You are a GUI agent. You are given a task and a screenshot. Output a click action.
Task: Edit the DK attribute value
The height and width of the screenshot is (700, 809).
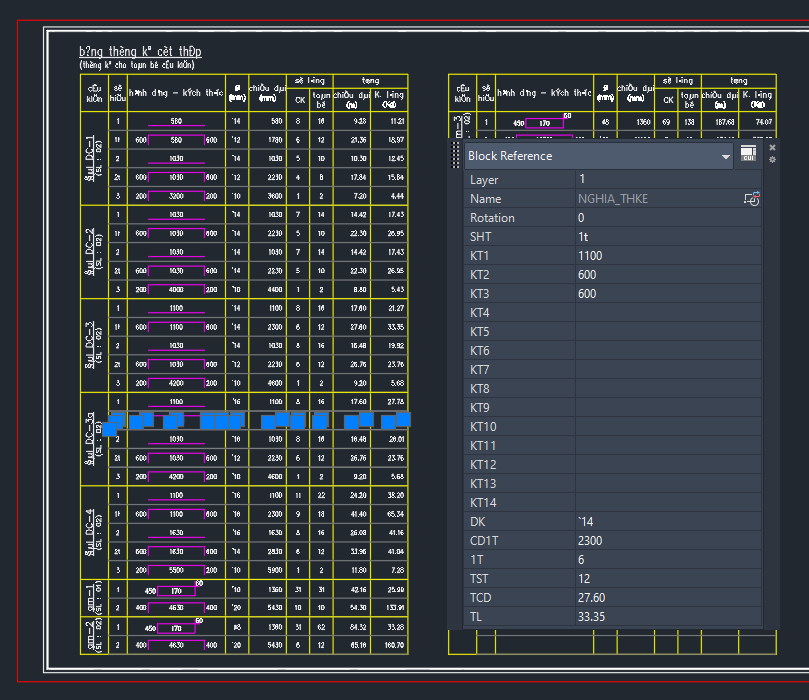(667, 522)
